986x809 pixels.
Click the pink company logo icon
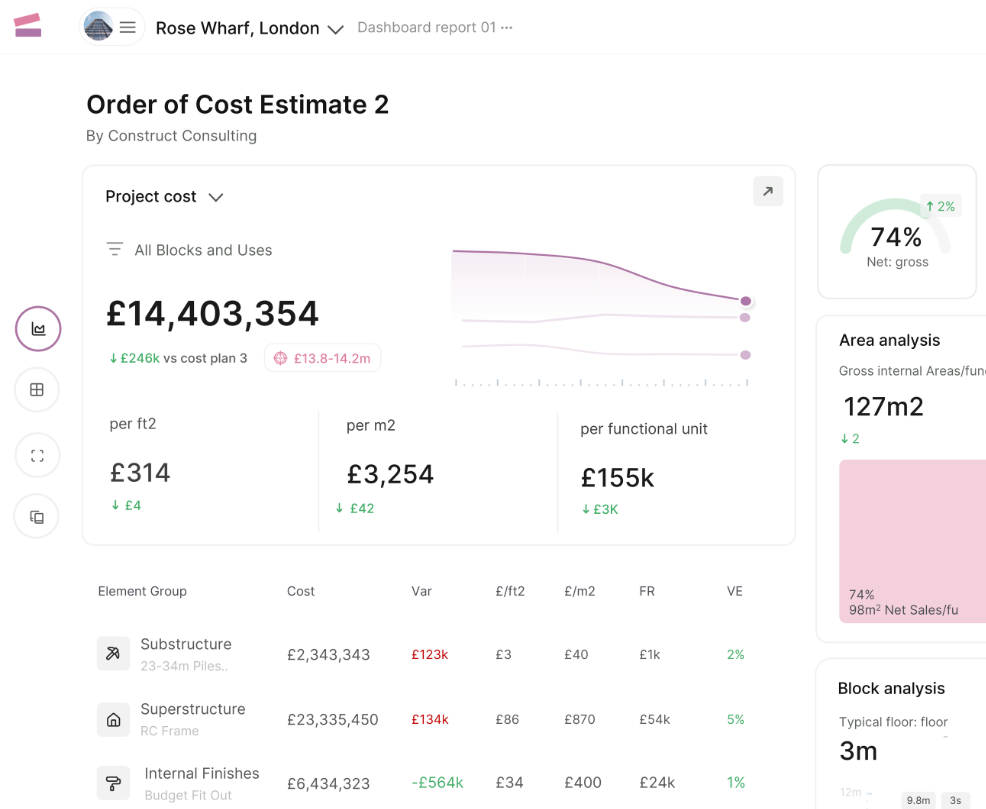tap(28, 26)
